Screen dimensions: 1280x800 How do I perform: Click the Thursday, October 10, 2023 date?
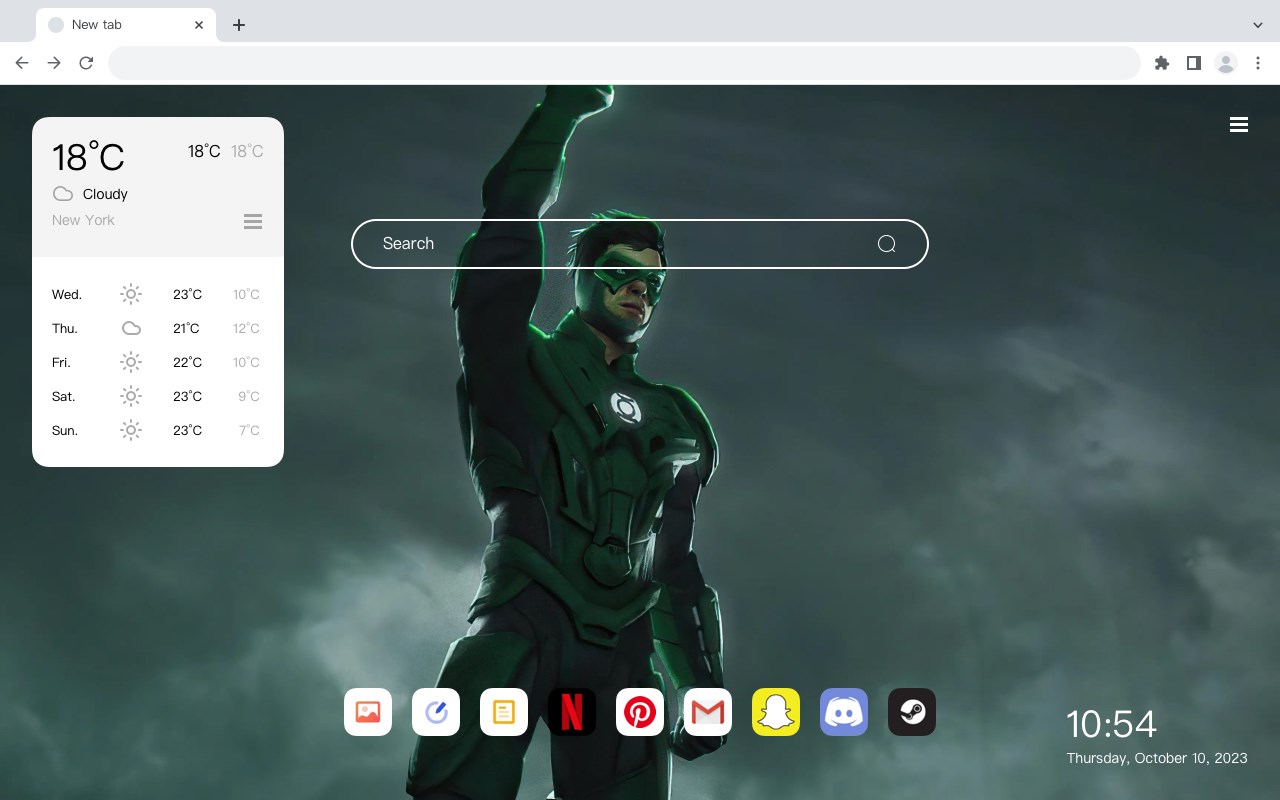pyautogui.click(x=1157, y=758)
